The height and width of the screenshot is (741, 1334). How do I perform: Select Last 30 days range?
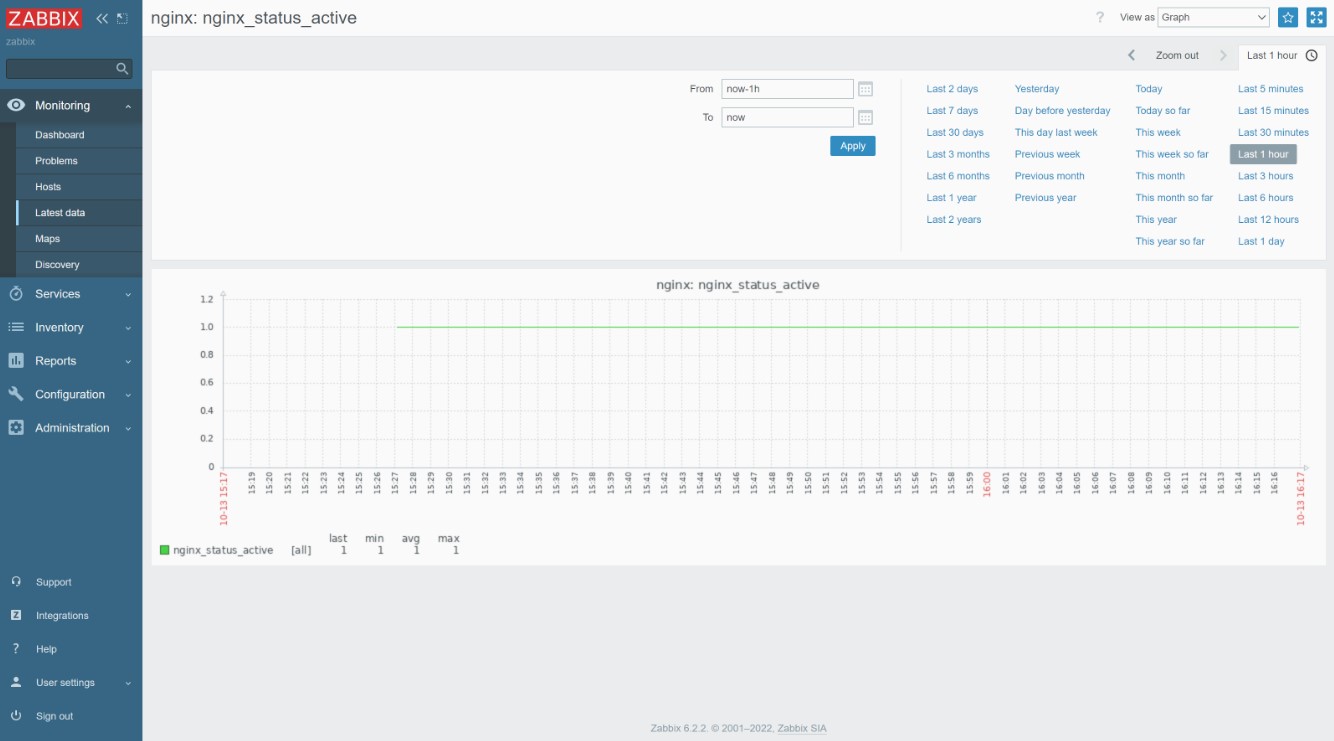[955, 133]
